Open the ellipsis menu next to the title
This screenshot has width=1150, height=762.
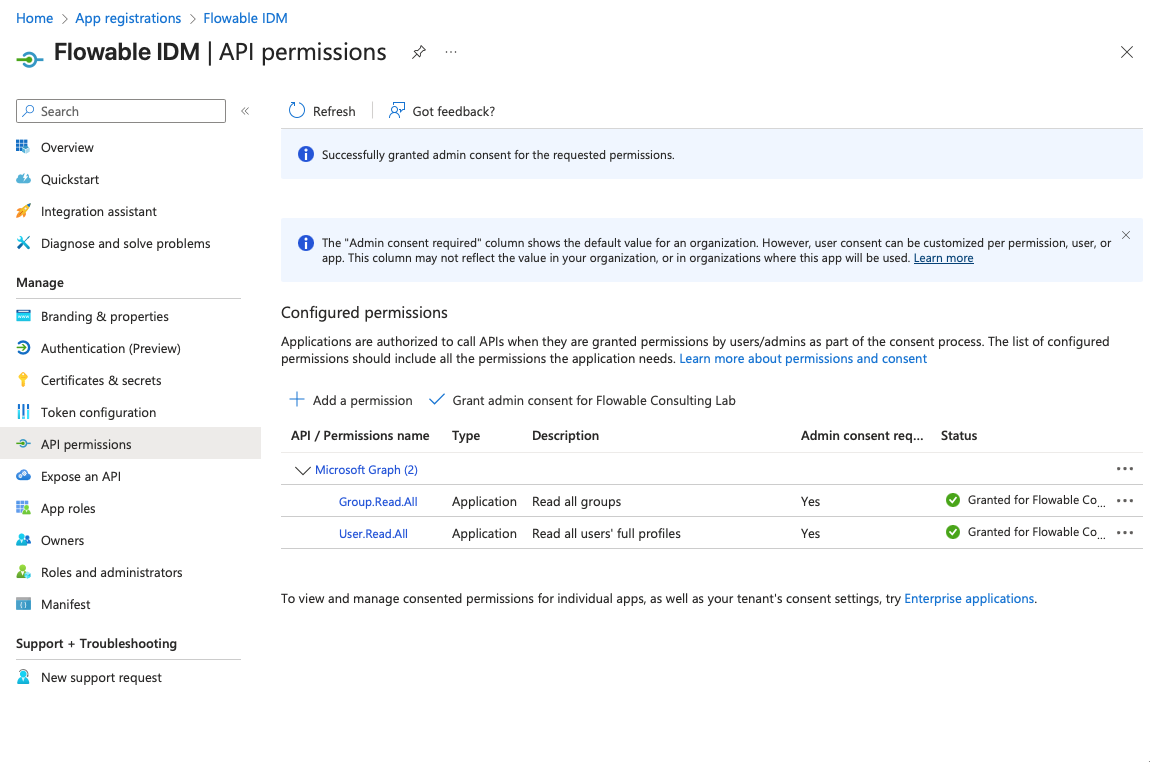coord(451,52)
